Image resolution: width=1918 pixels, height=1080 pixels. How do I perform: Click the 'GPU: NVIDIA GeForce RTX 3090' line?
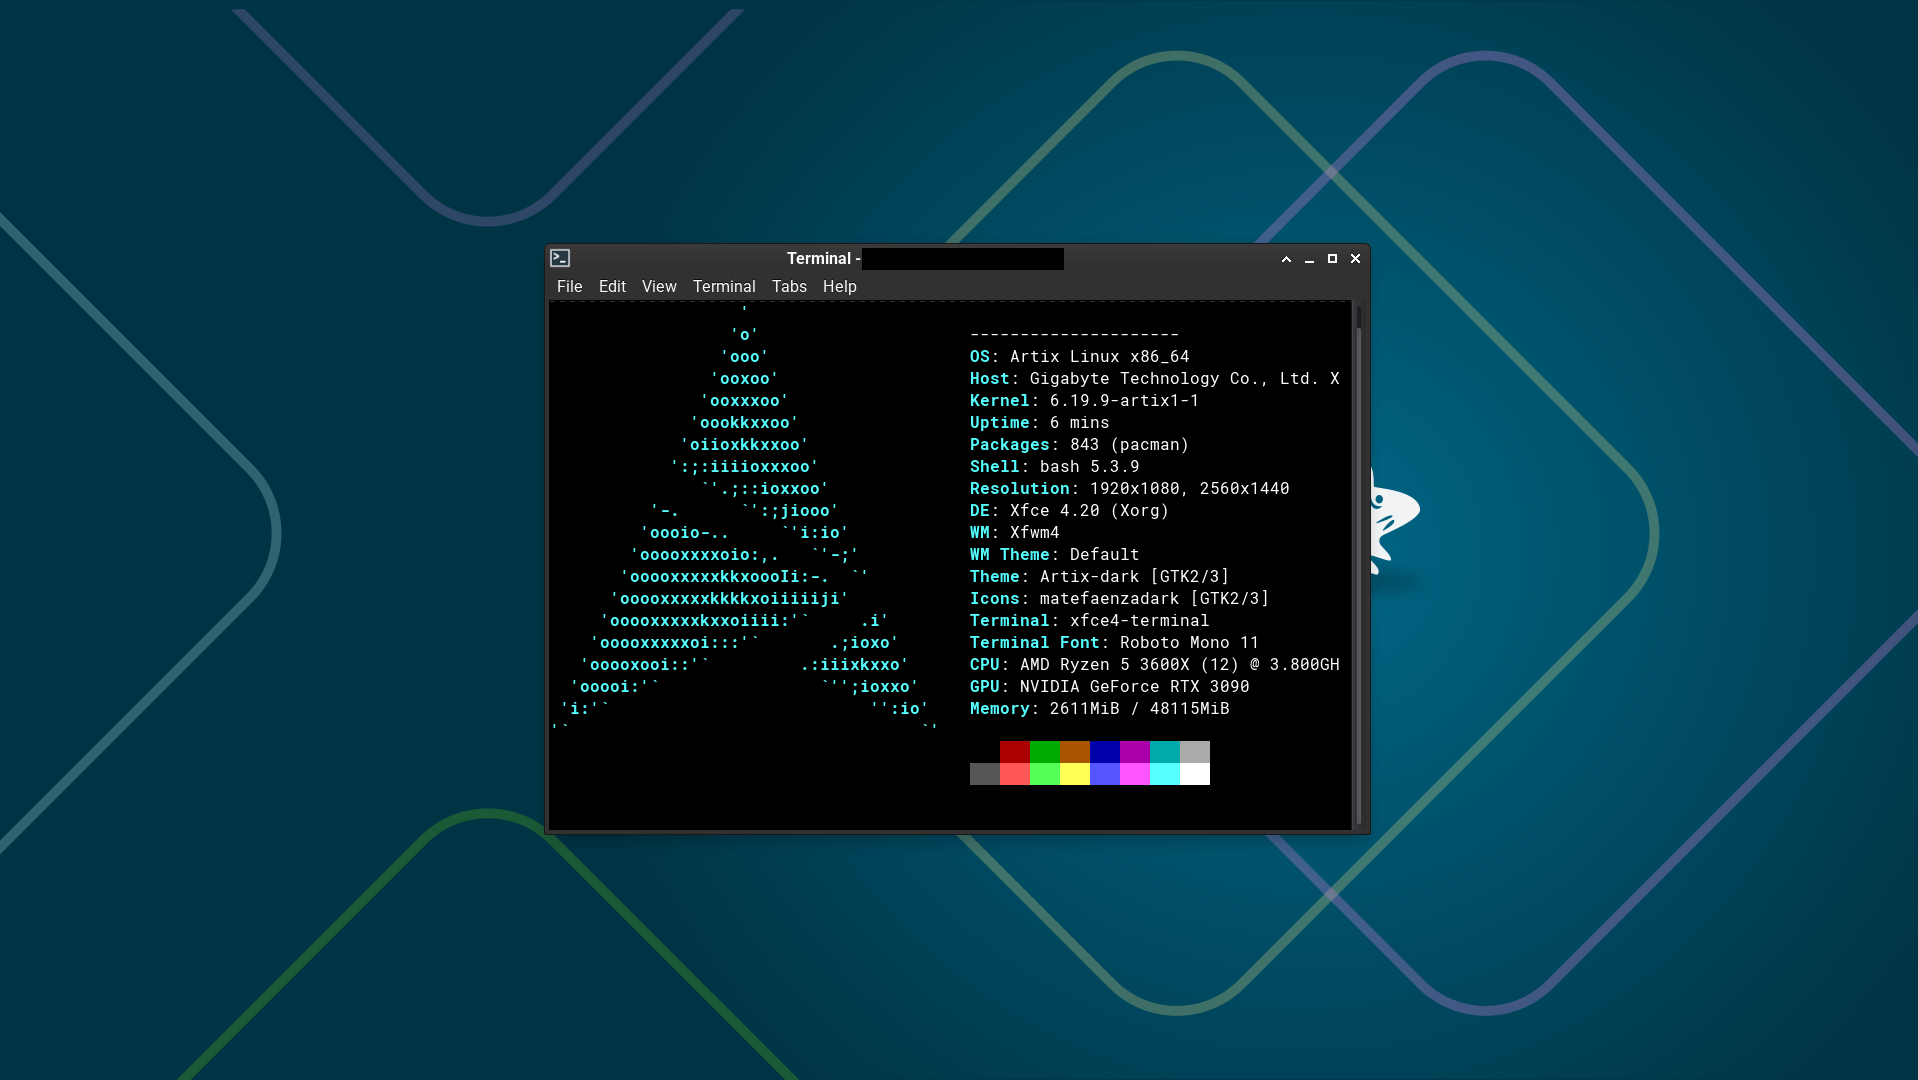click(x=1110, y=687)
